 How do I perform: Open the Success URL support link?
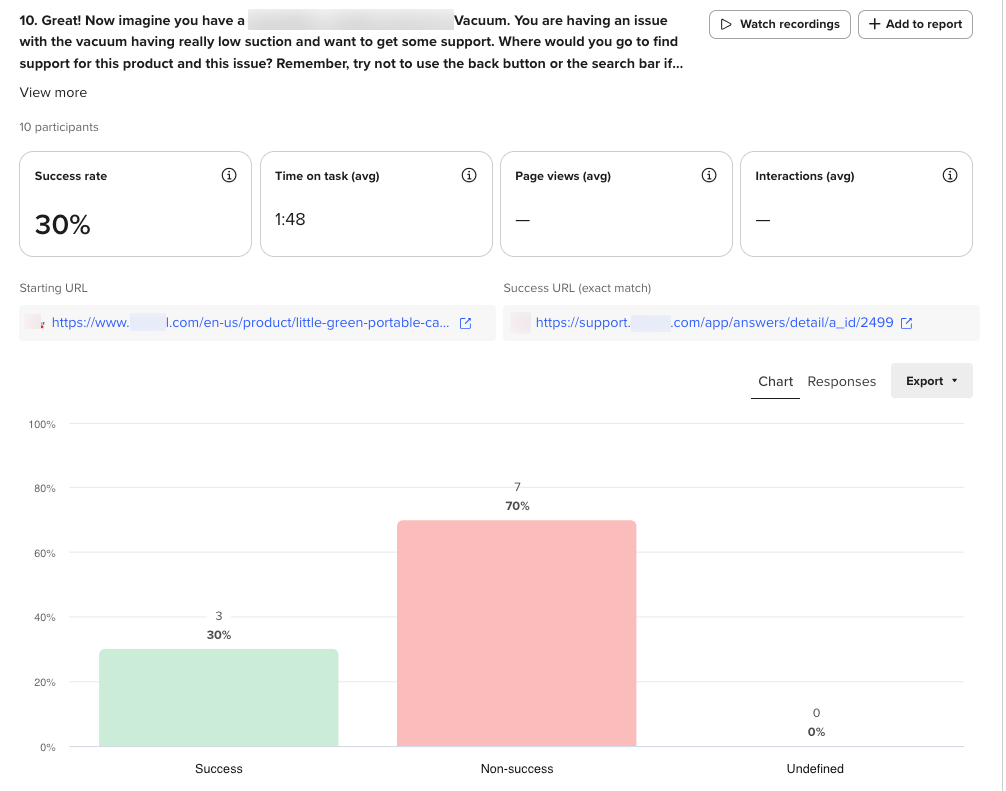click(x=714, y=323)
